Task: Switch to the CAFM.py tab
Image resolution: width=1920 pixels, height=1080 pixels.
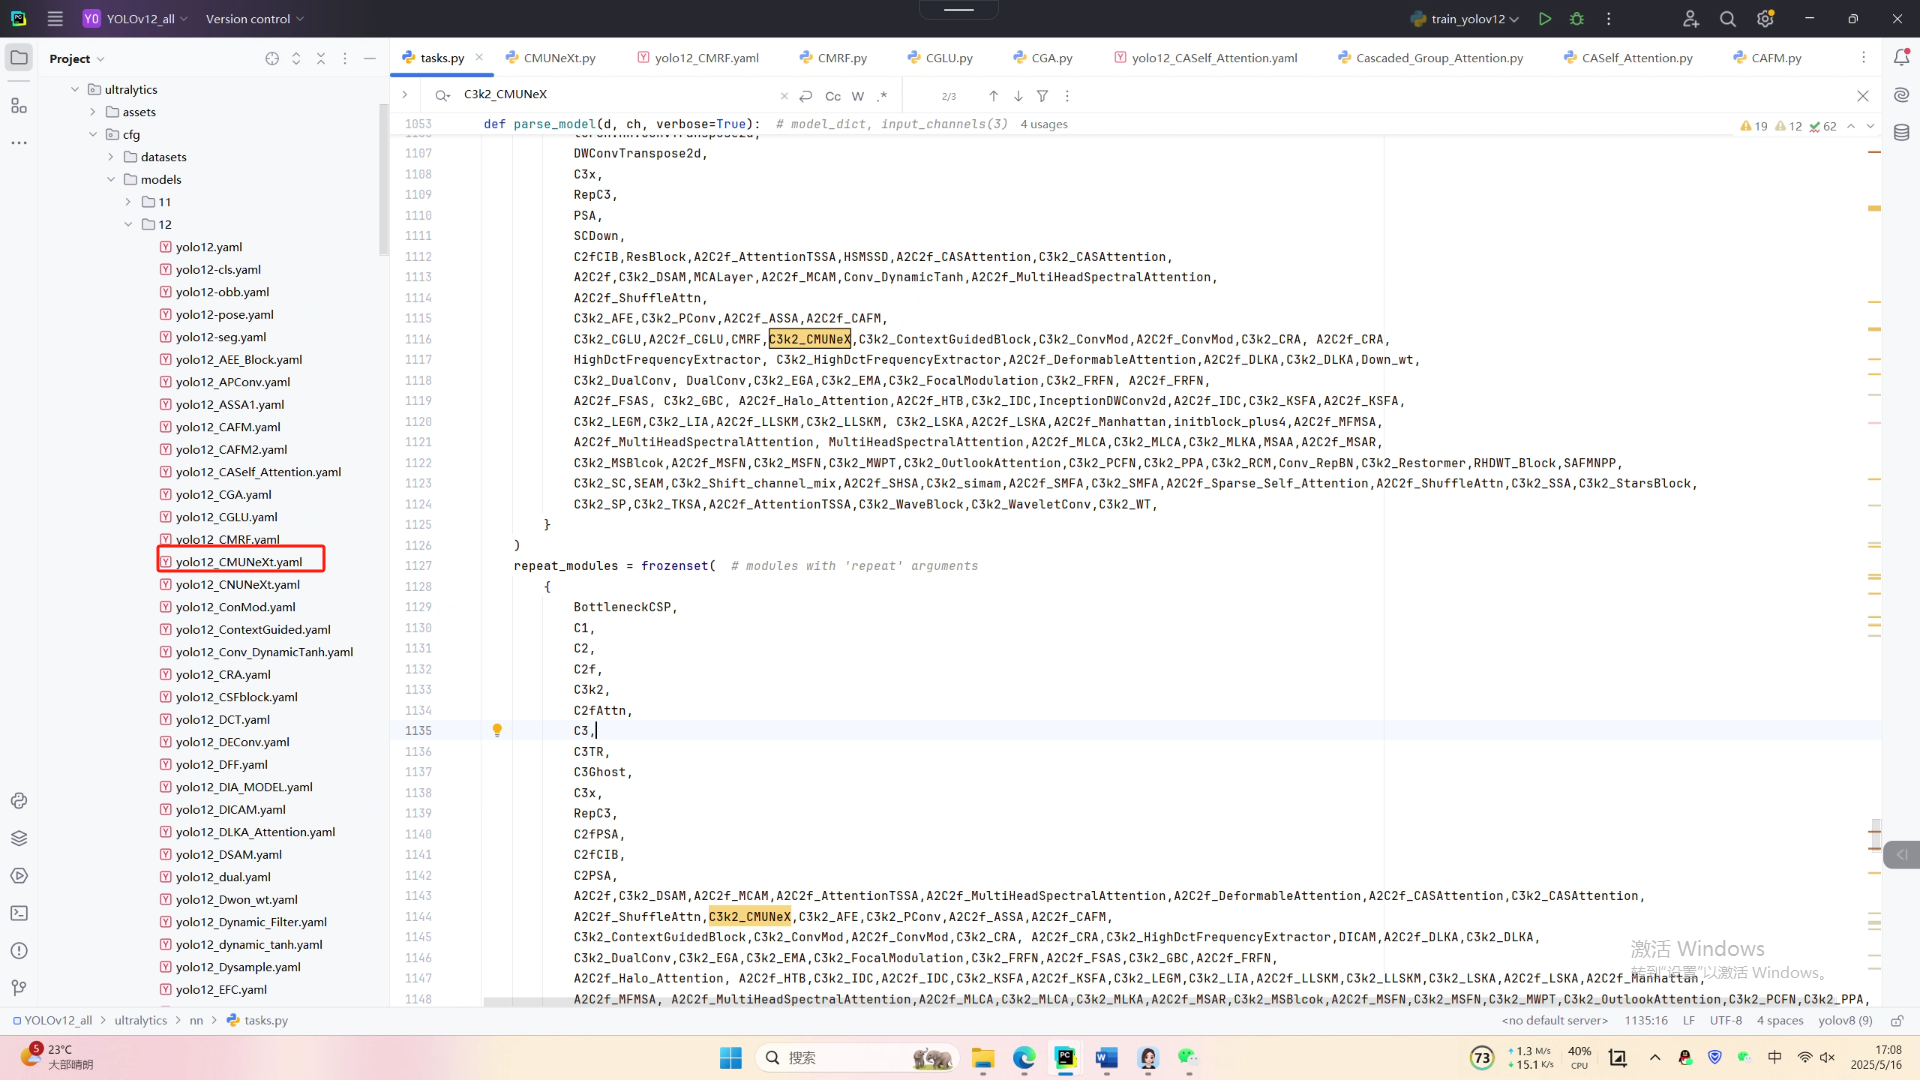Action: tap(1775, 58)
